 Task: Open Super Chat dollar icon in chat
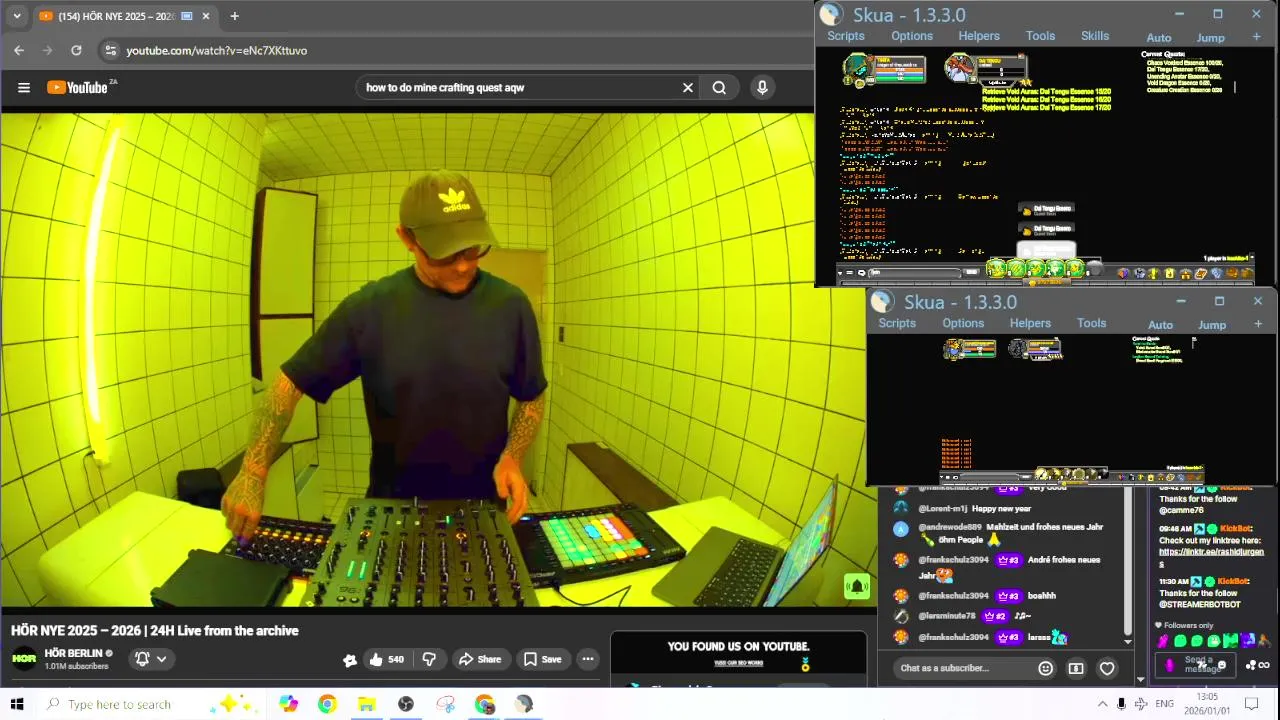point(1076,668)
